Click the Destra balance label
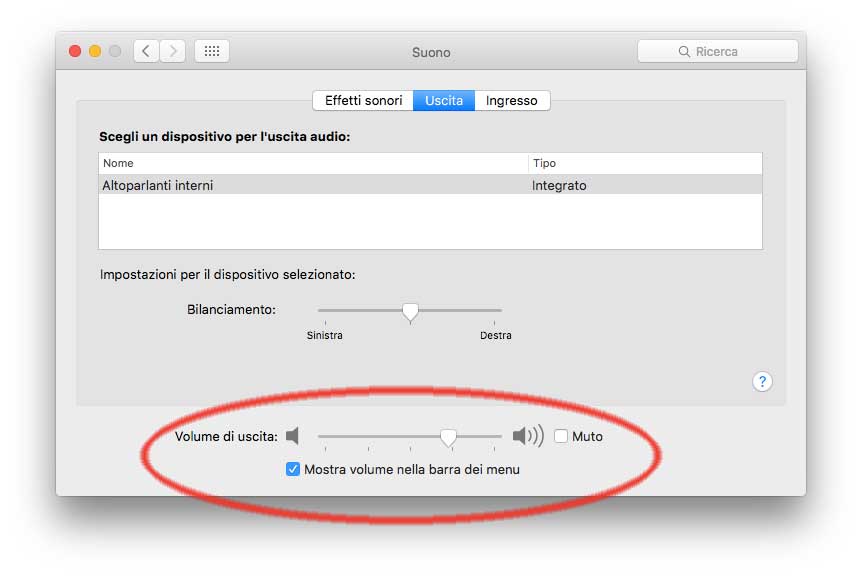 [x=495, y=335]
